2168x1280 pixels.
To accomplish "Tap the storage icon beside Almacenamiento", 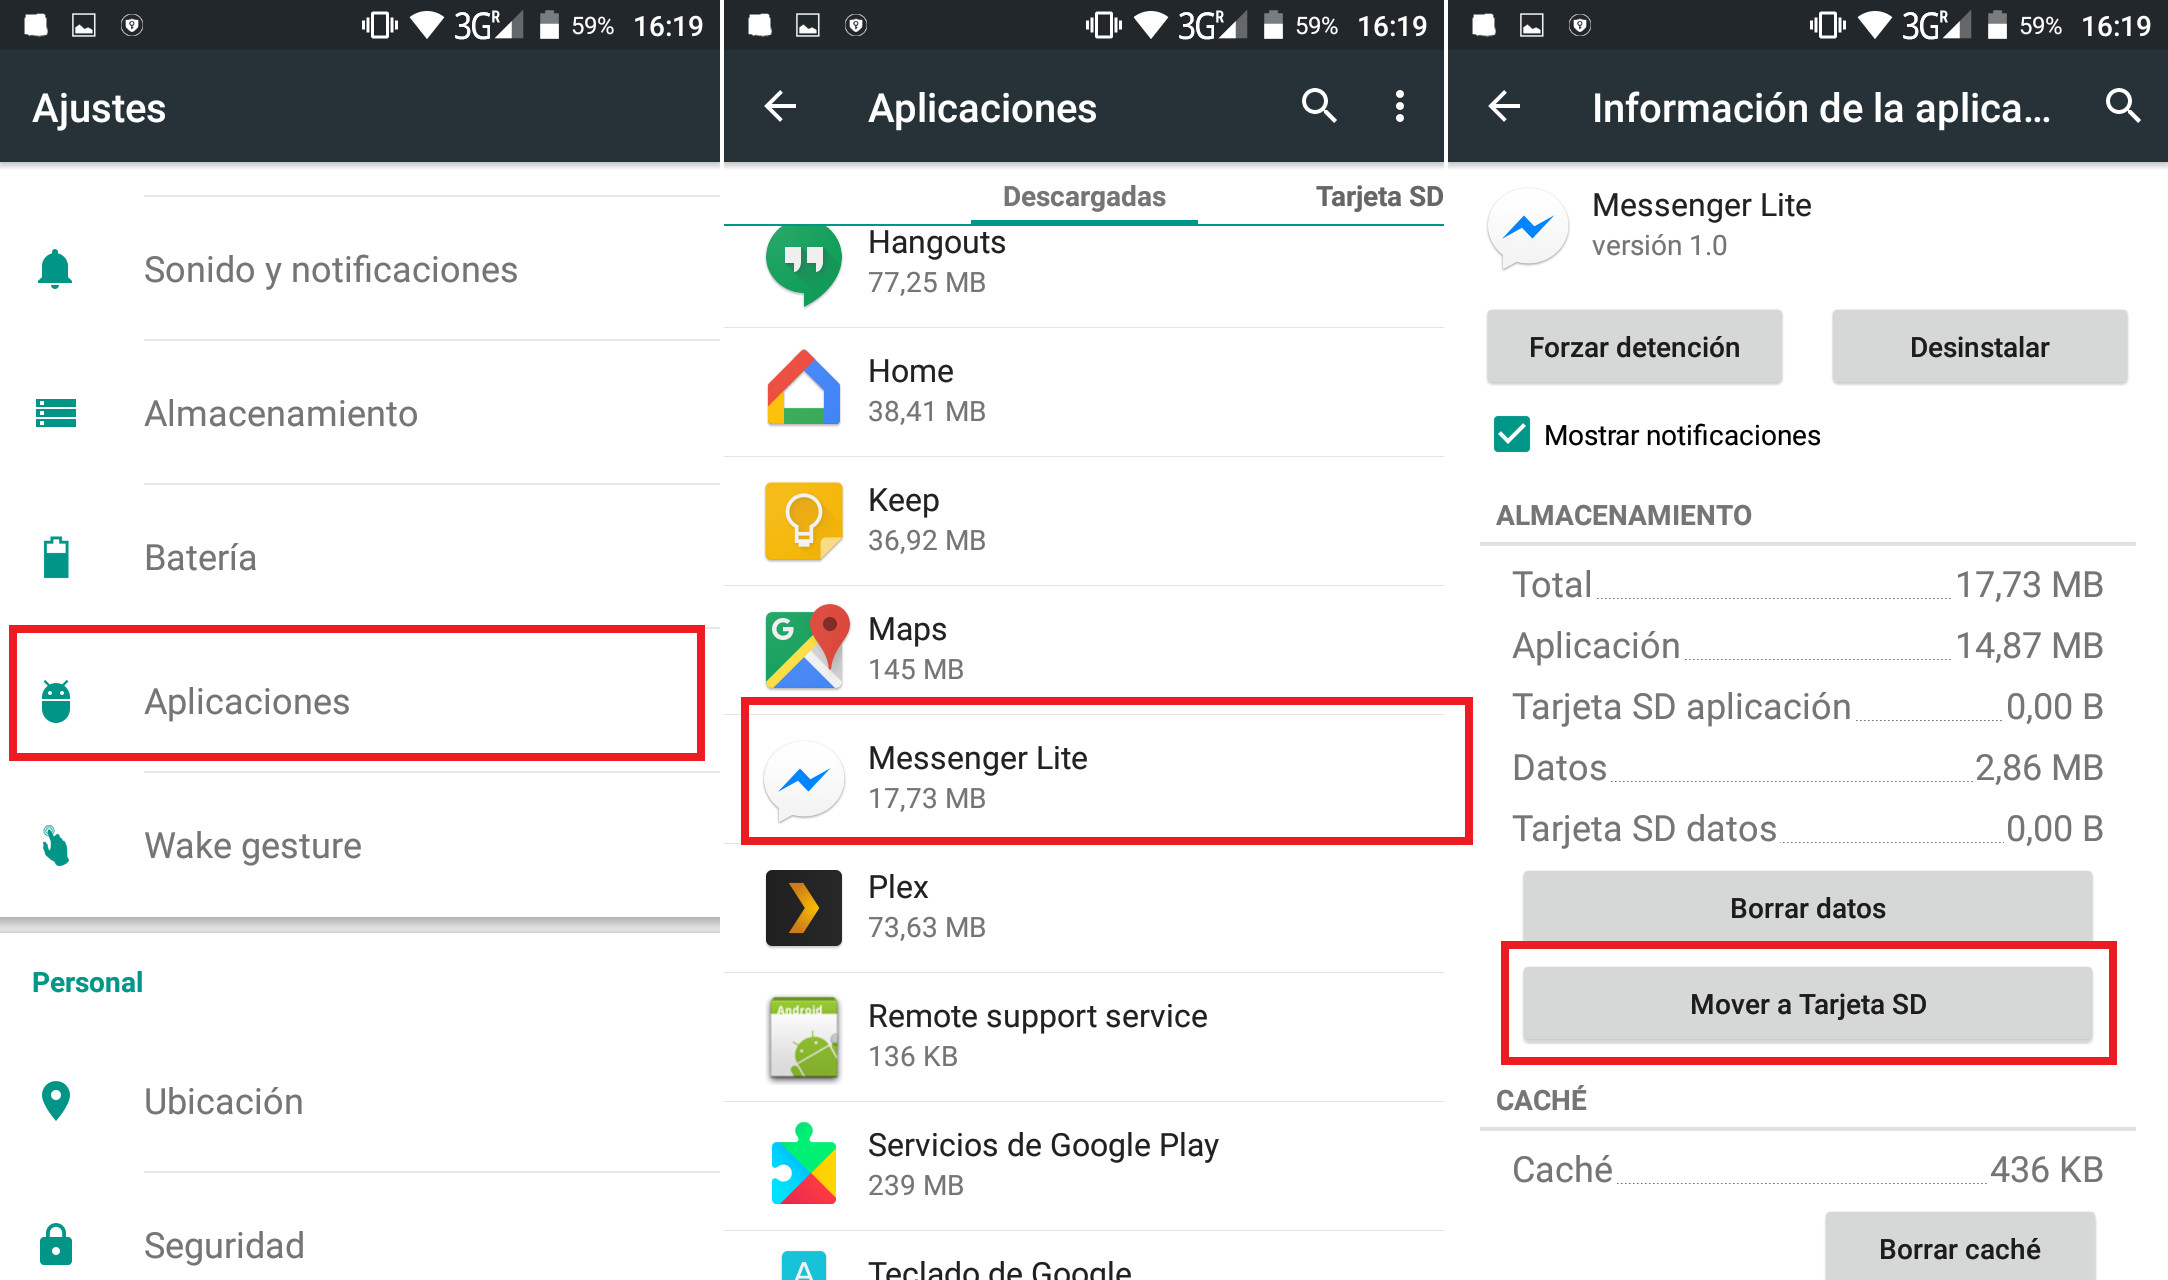I will (56, 413).
